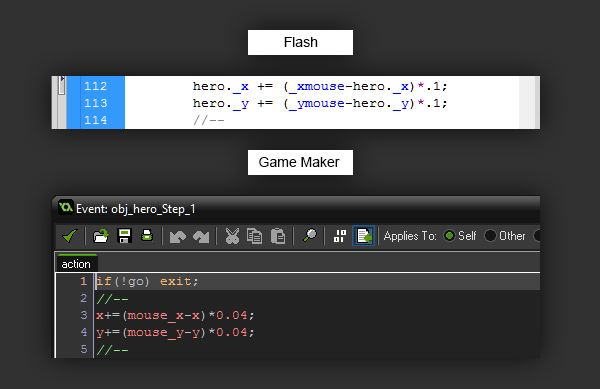600x389 pixels.
Task: Select the Other radio button
Action: tap(490, 236)
